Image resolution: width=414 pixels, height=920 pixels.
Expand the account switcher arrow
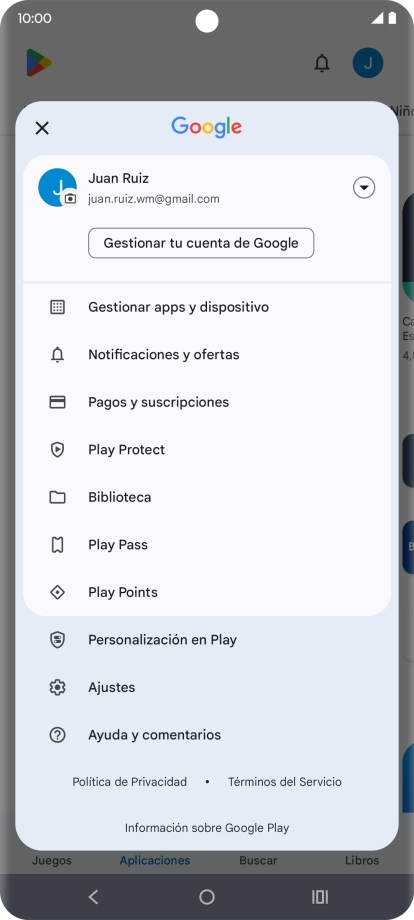364,188
